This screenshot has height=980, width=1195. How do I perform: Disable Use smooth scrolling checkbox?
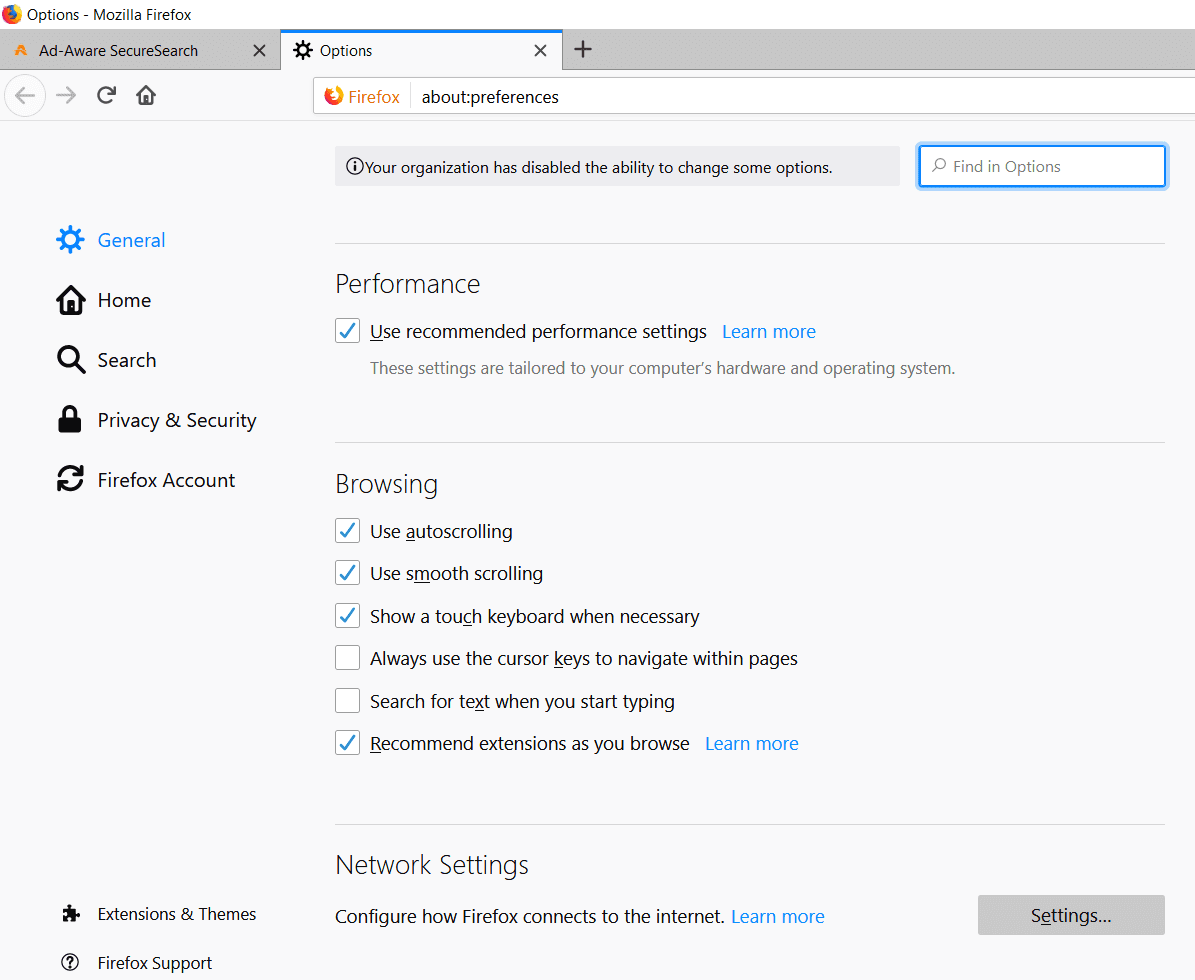[347, 574]
